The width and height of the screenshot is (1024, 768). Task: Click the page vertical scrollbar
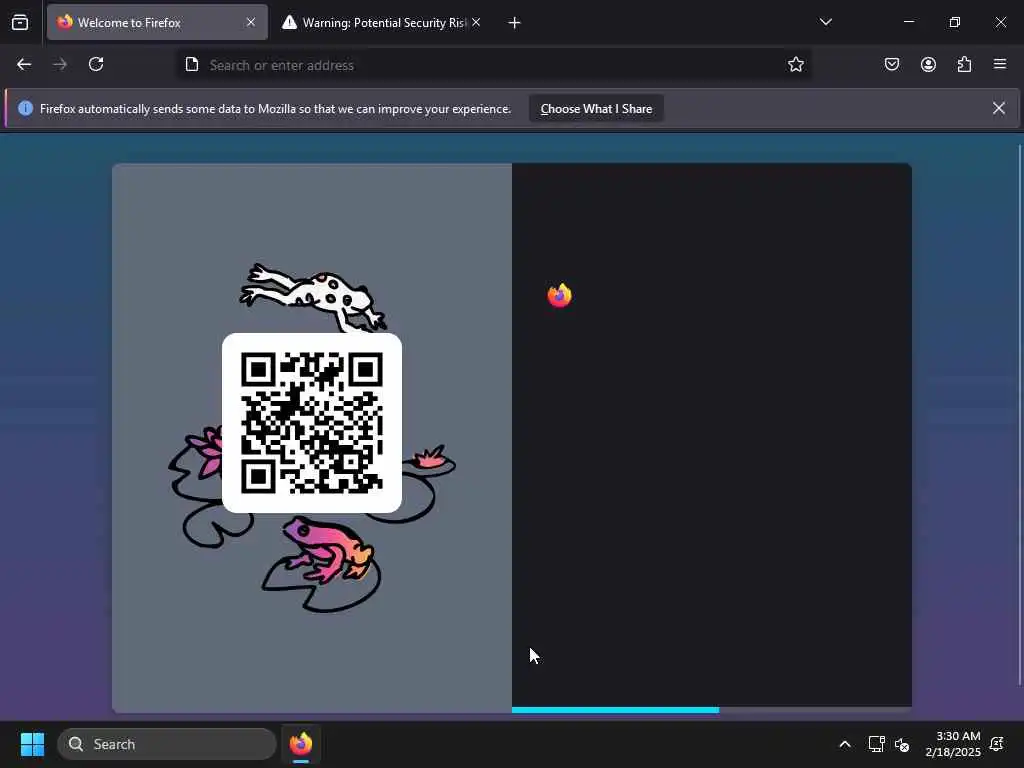[x=1019, y=415]
